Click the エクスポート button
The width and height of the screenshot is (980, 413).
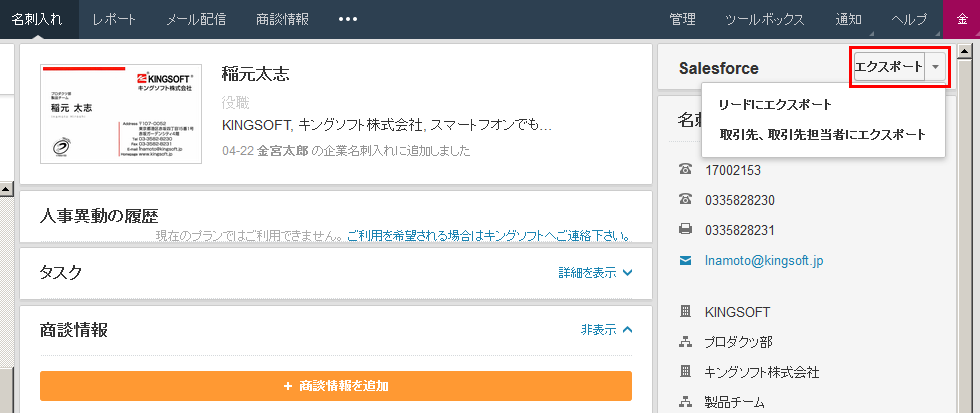coord(889,67)
